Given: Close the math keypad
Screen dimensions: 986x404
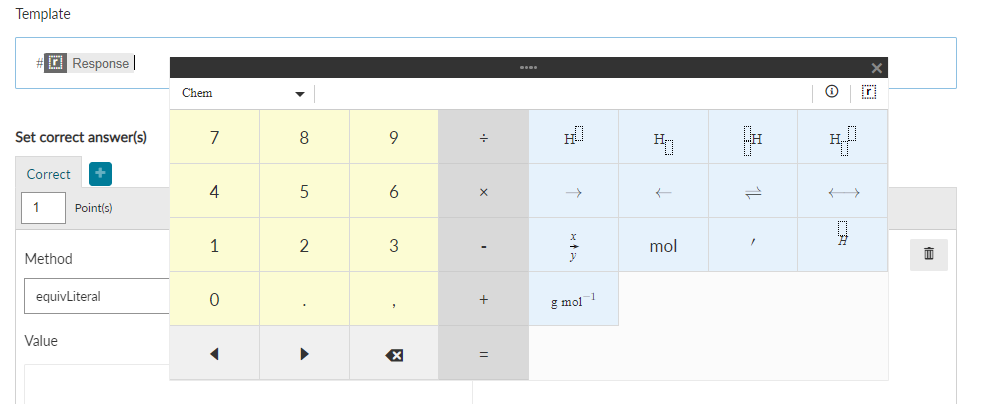Looking at the screenshot, I should tap(877, 68).
